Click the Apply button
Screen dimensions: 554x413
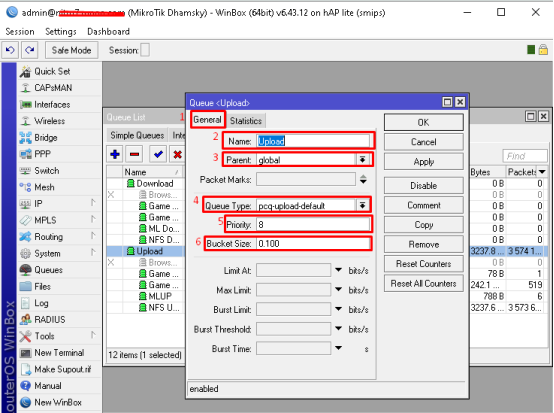424,161
